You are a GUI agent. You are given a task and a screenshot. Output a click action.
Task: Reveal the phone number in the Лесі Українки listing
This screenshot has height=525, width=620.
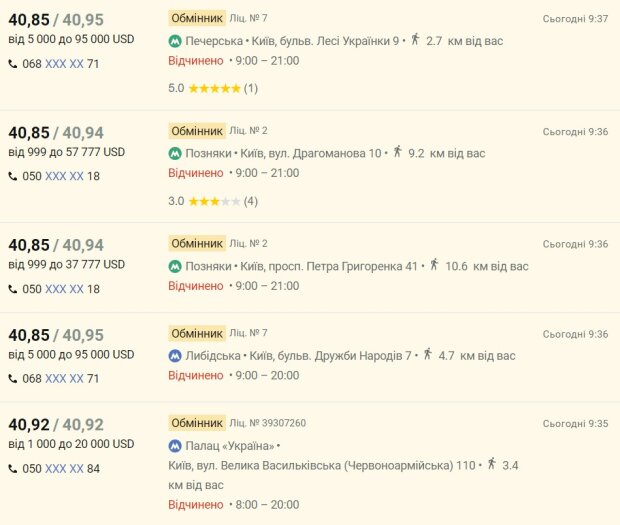tap(64, 64)
